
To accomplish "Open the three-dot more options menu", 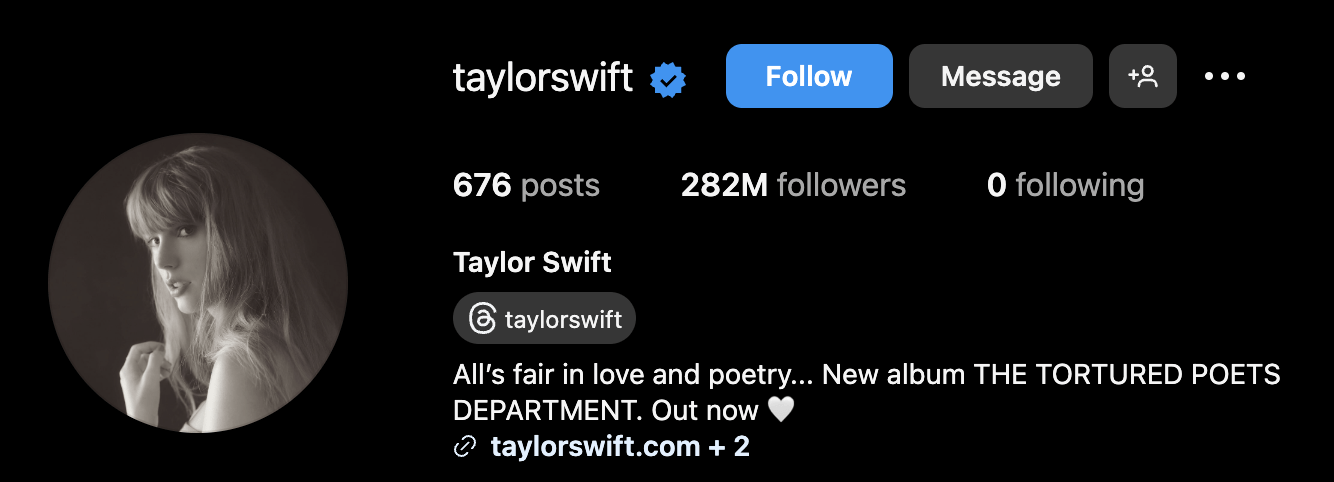I will [1225, 76].
